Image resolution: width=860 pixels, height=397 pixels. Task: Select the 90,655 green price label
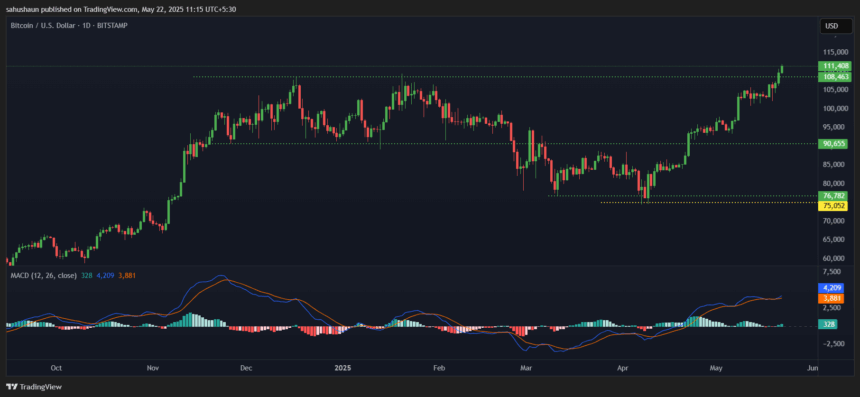[833, 144]
